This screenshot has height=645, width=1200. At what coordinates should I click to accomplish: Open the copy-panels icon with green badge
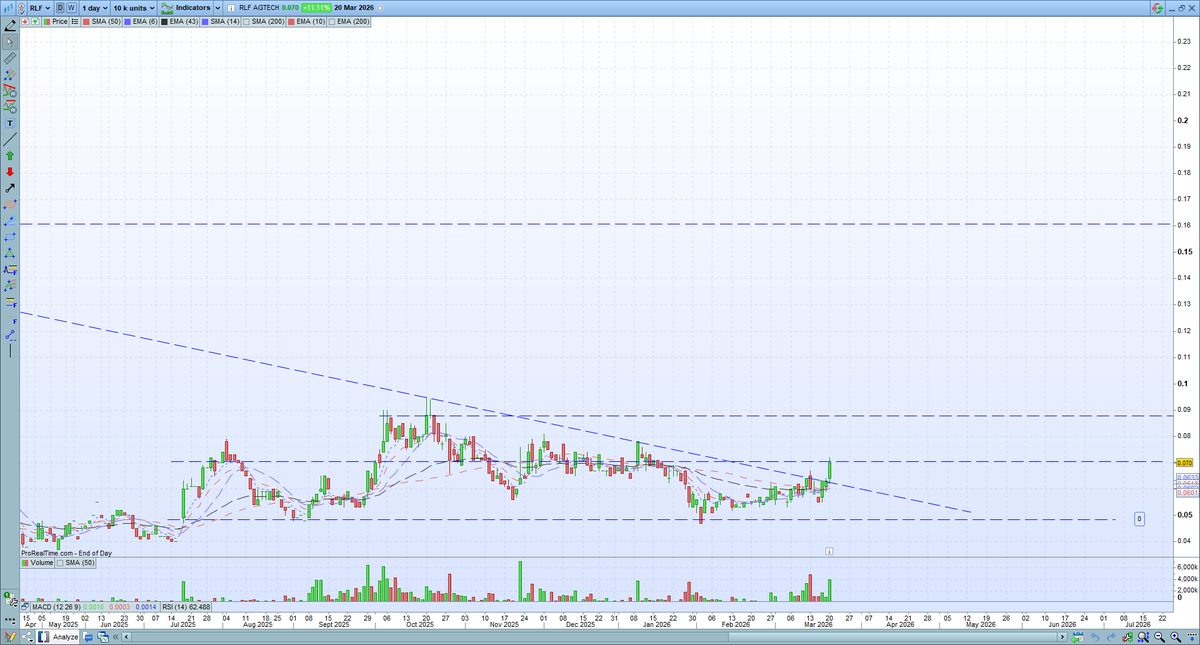pyautogui.click(x=10, y=600)
